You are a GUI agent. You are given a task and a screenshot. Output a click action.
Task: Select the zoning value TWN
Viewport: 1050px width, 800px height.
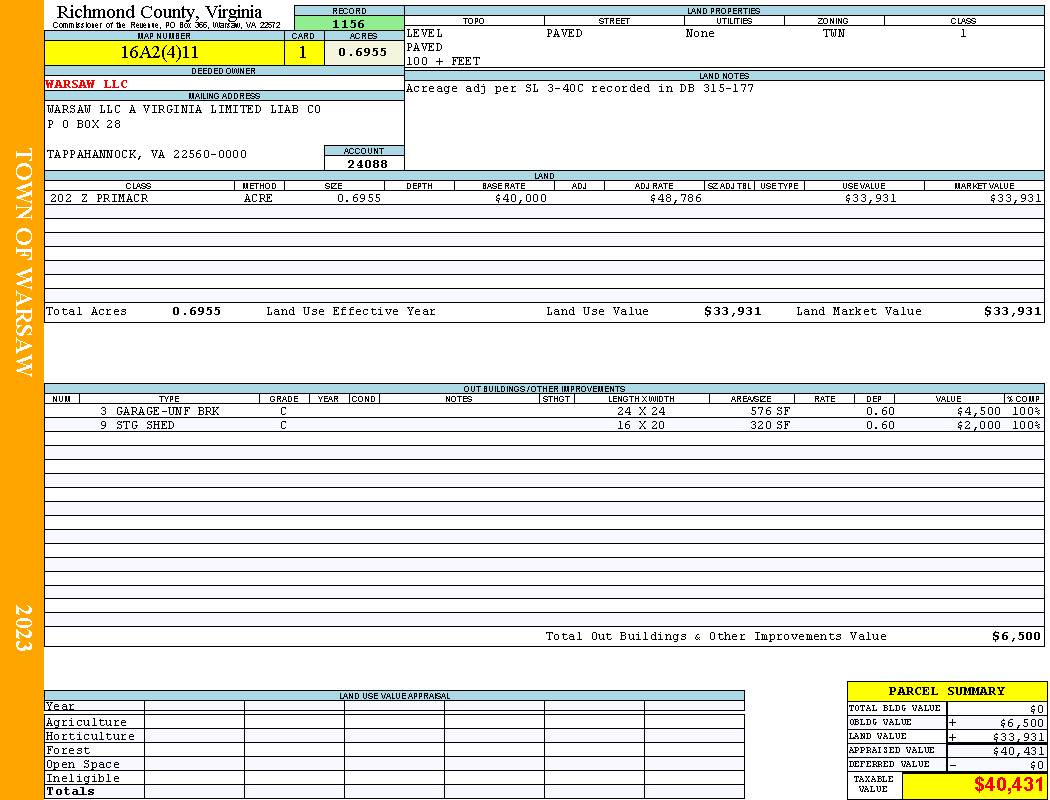(x=834, y=33)
